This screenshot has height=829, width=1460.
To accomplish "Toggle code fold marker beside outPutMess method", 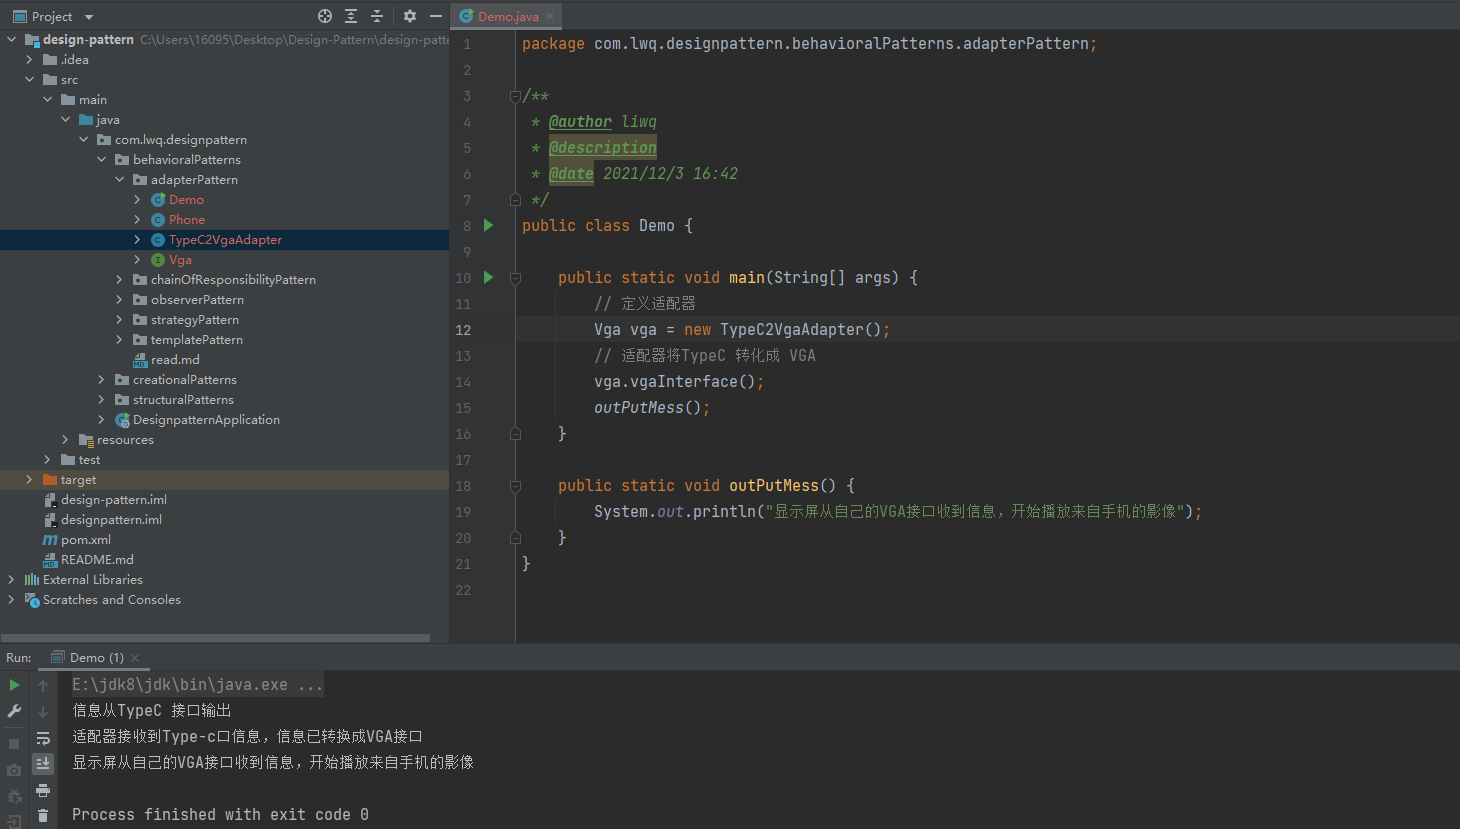I will coord(515,486).
